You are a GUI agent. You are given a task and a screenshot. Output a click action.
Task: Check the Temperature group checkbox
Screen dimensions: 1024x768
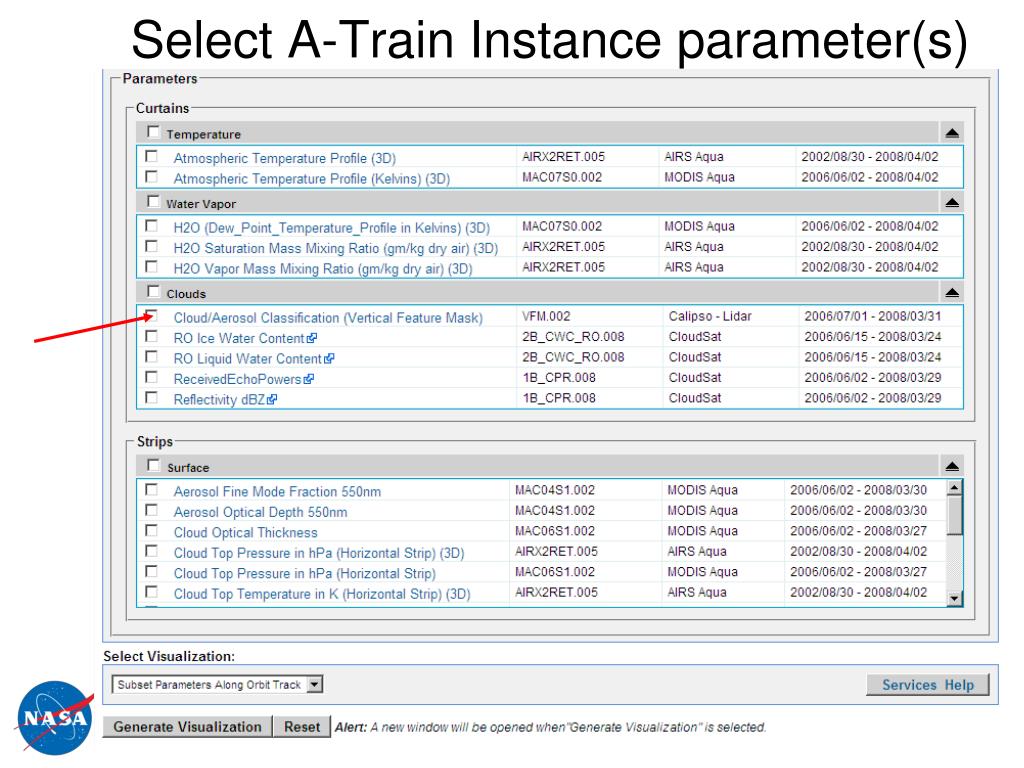[x=153, y=132]
